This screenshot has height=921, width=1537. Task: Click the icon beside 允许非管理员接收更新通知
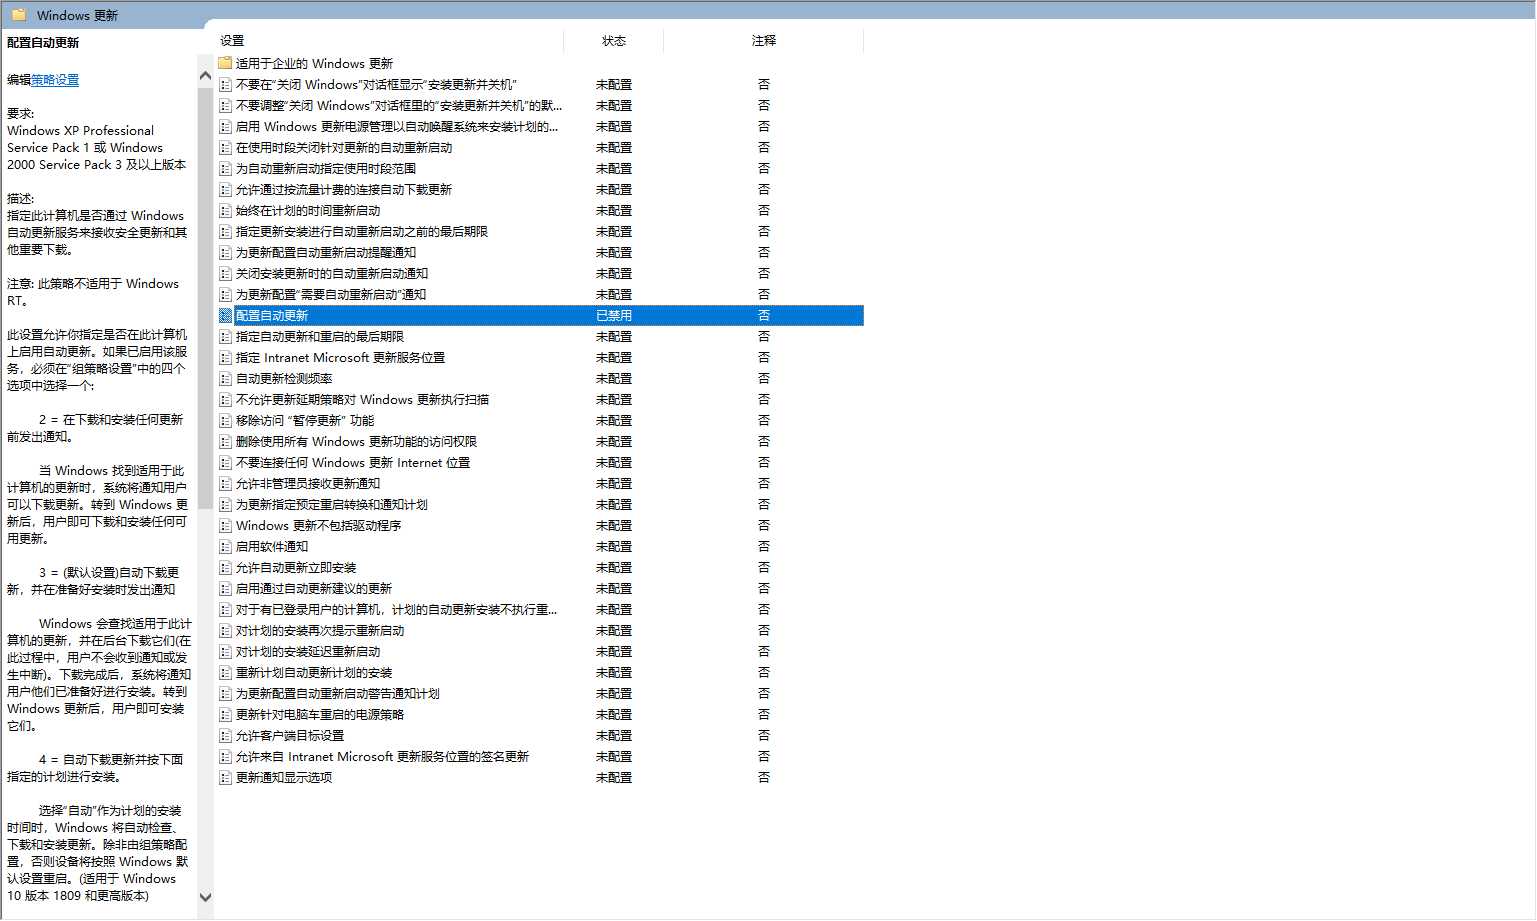tap(225, 483)
